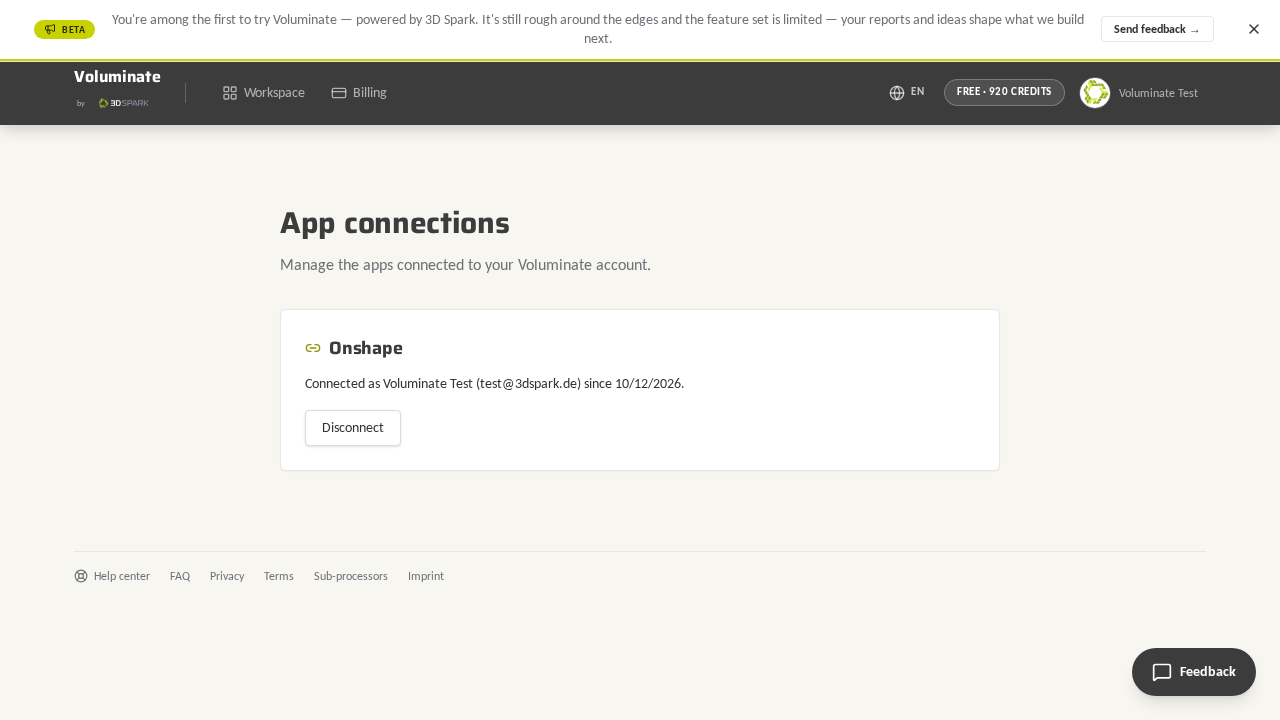
Task: Open the Help center link
Action: [x=112, y=576]
